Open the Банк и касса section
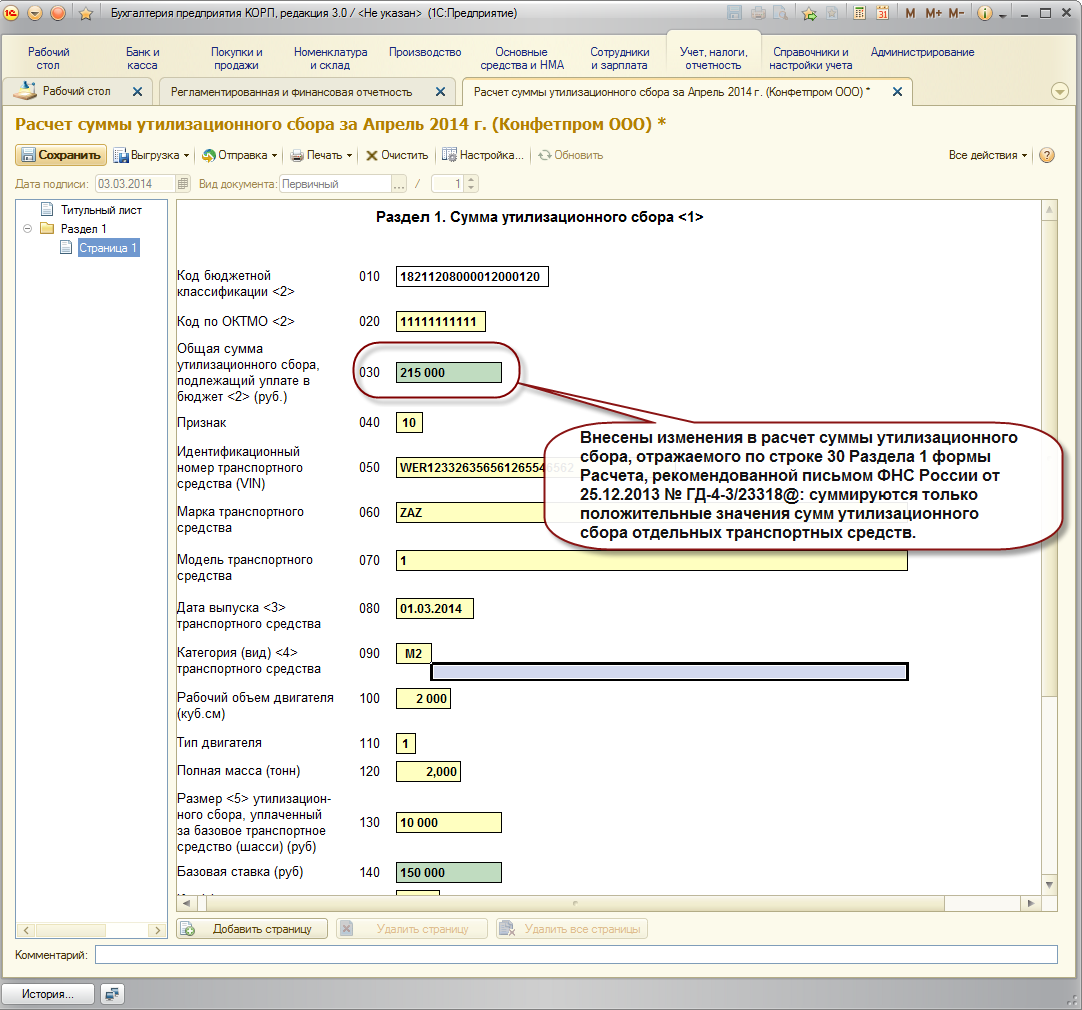Screen dimensions: 1082x1010 [x=142, y=59]
